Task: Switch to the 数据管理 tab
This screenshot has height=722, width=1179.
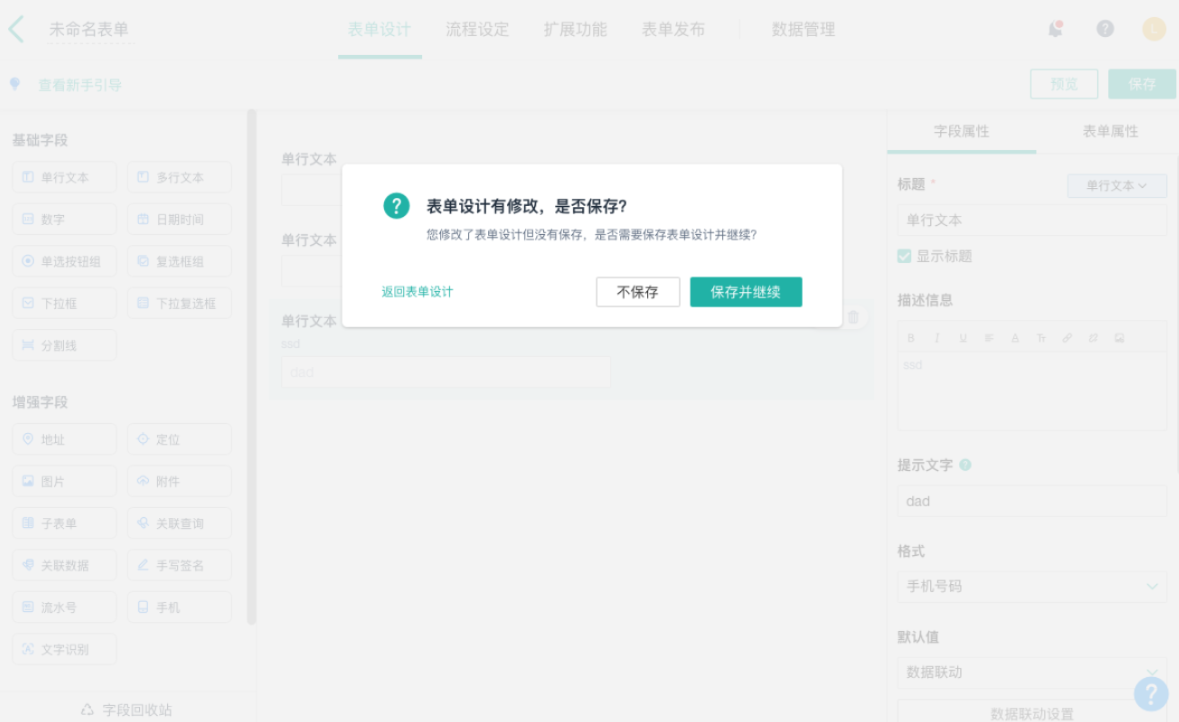Action: pos(803,29)
